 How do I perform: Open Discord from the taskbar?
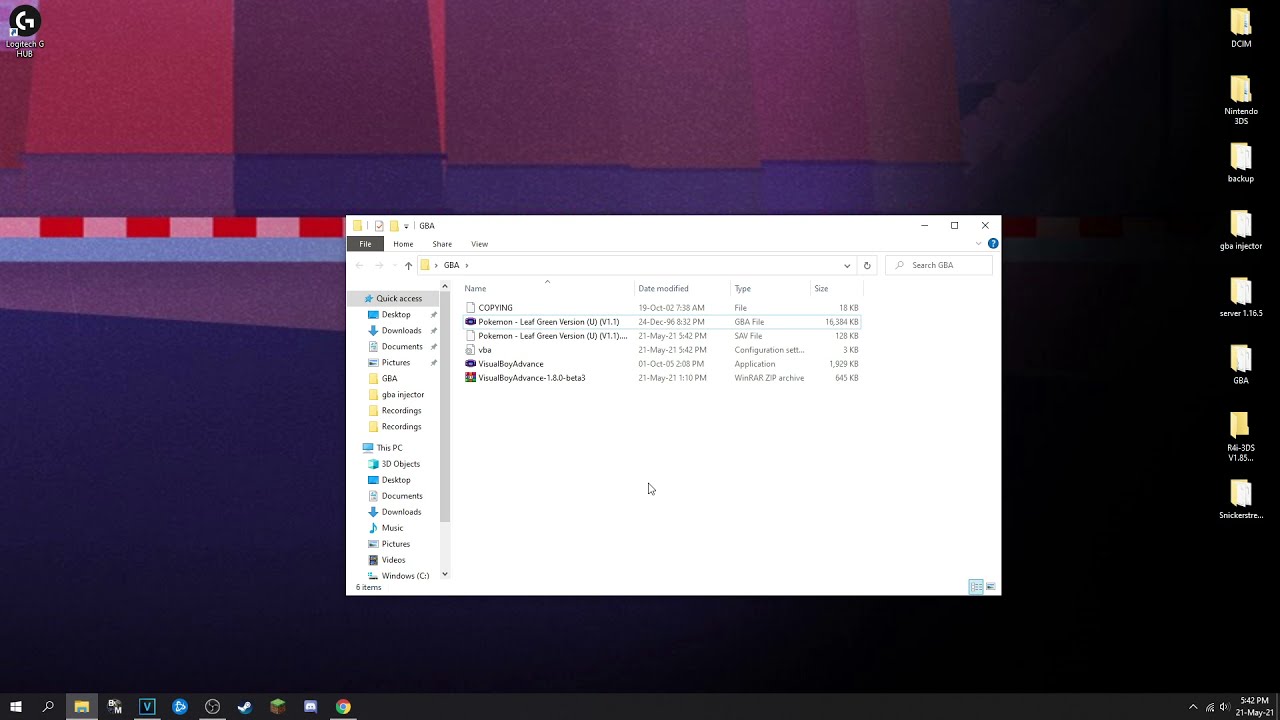[310, 706]
